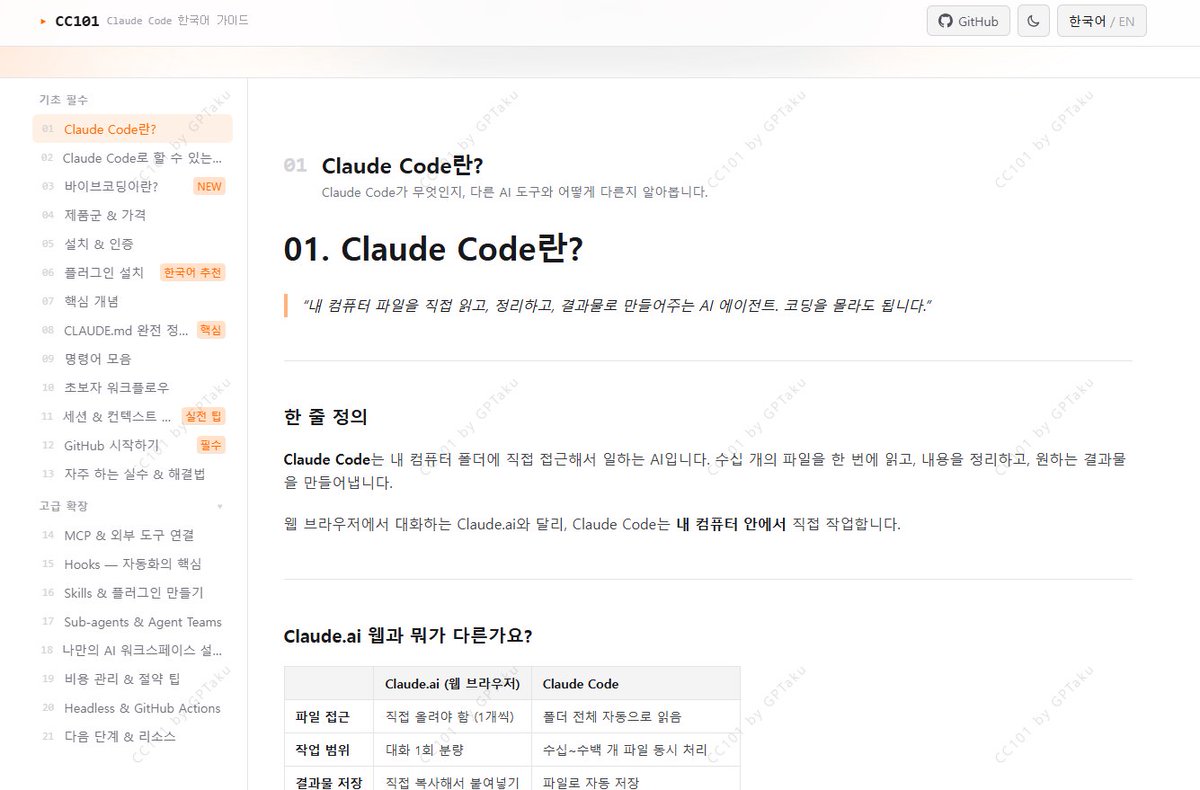Click heading '01. Claude Code란?'

coord(433,249)
